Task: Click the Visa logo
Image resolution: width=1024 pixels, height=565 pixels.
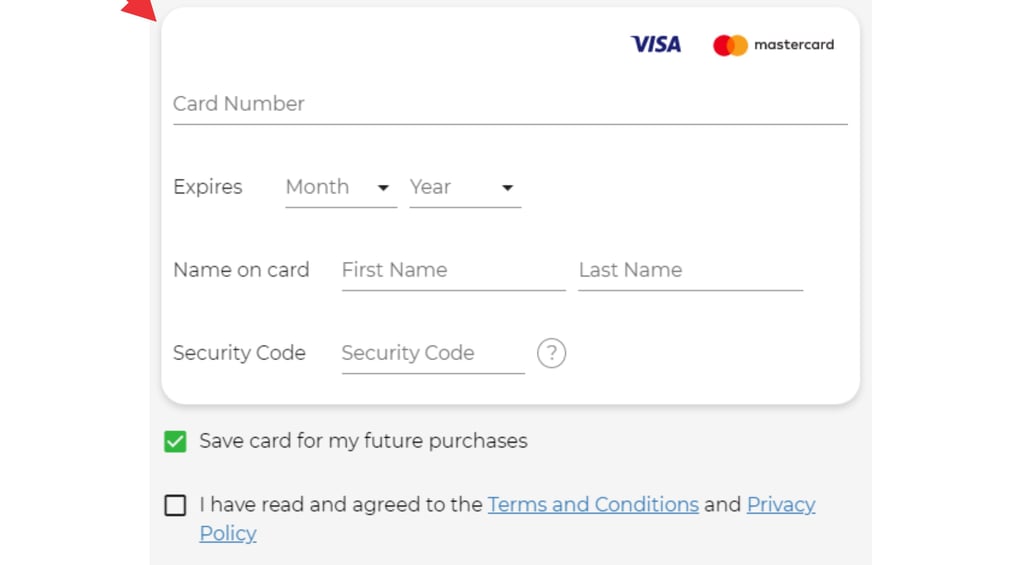Action: click(655, 44)
